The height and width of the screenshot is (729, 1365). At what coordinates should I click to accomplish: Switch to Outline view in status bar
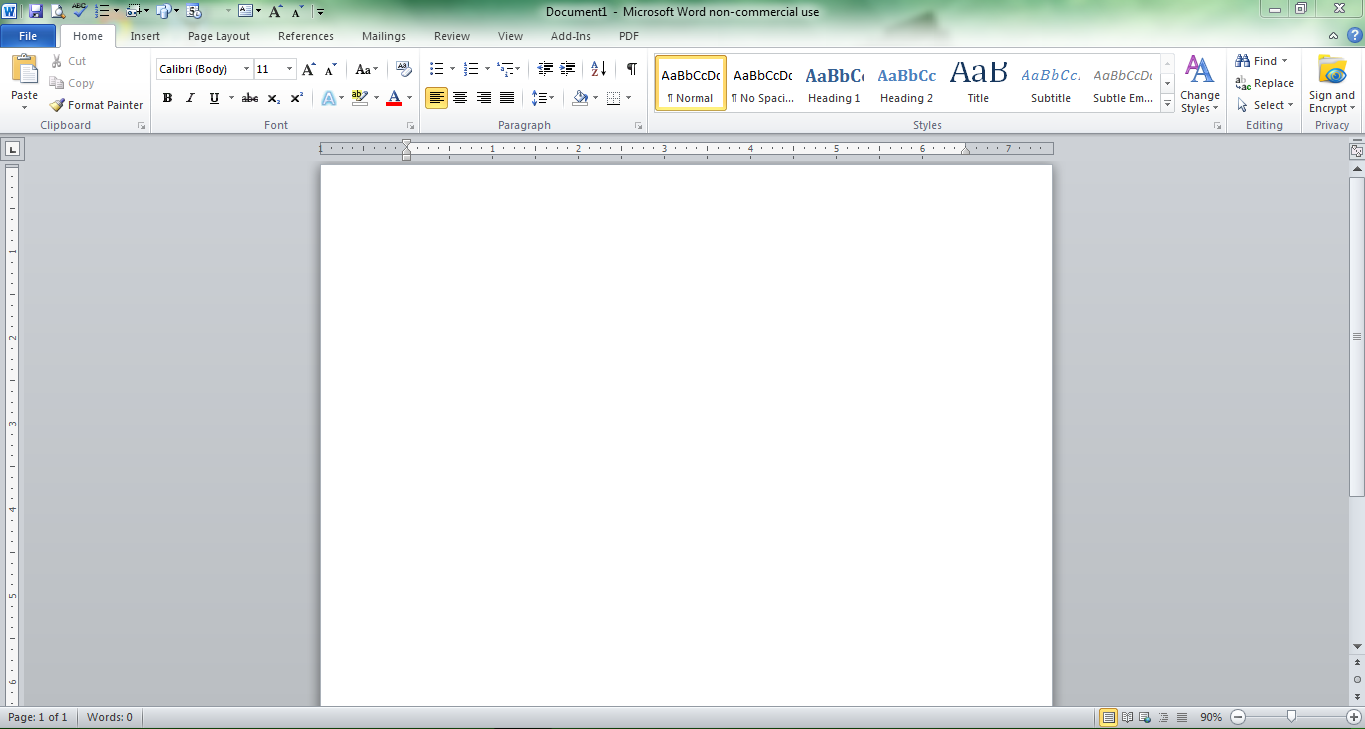[1164, 717]
